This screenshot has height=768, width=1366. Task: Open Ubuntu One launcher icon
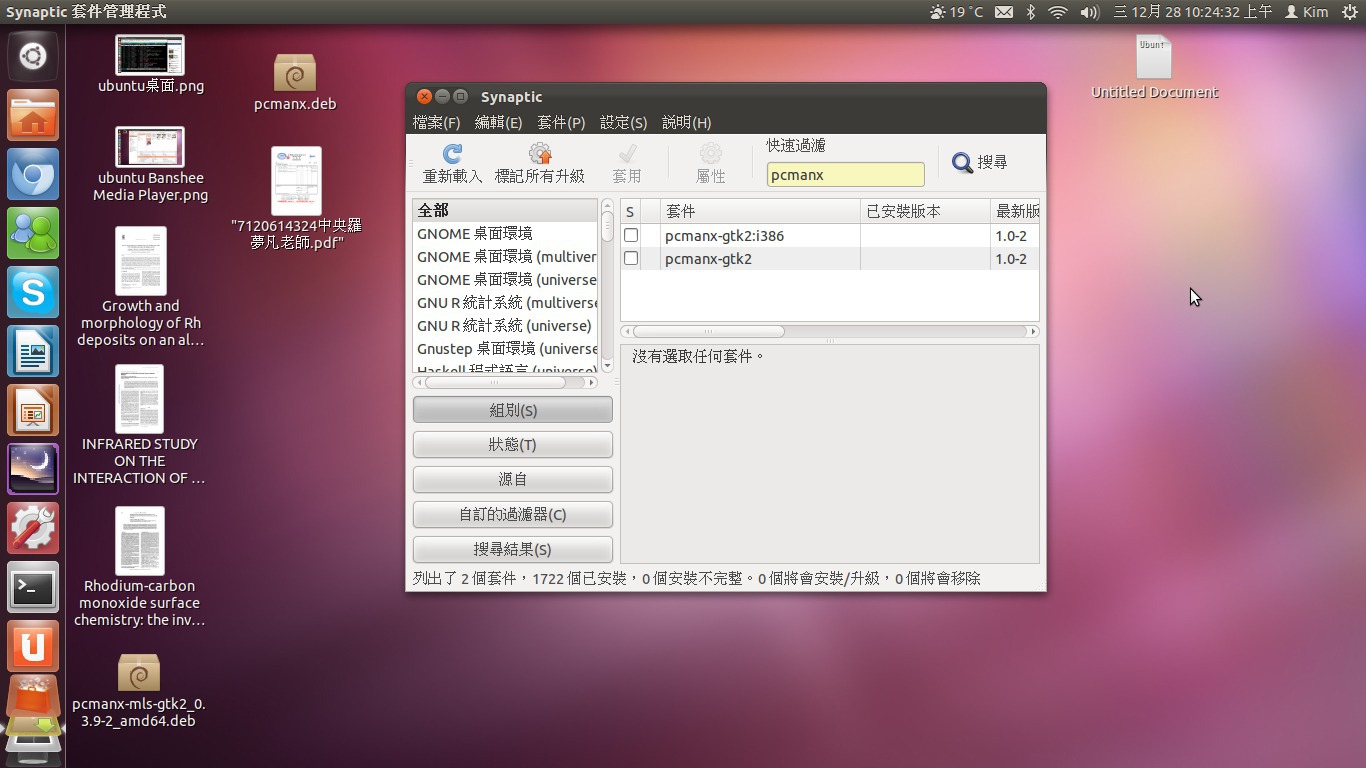tap(33, 647)
